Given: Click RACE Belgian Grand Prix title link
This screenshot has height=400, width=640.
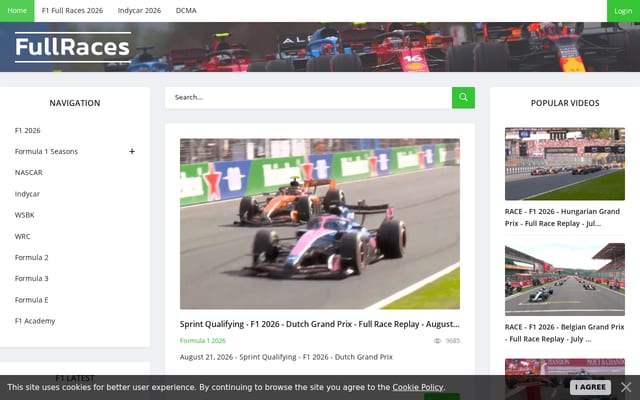Looking at the screenshot, I should coord(564,333).
